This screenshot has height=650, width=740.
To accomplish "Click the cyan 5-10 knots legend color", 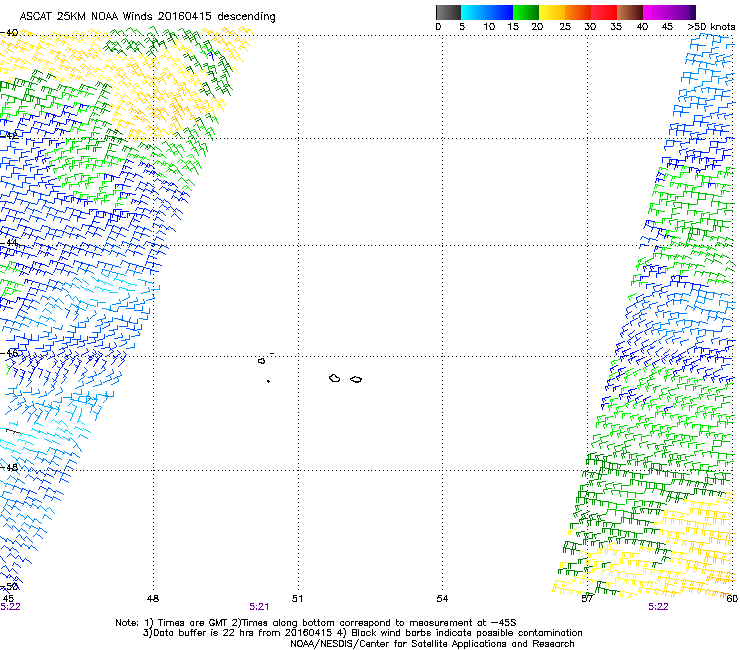I will coord(474,12).
